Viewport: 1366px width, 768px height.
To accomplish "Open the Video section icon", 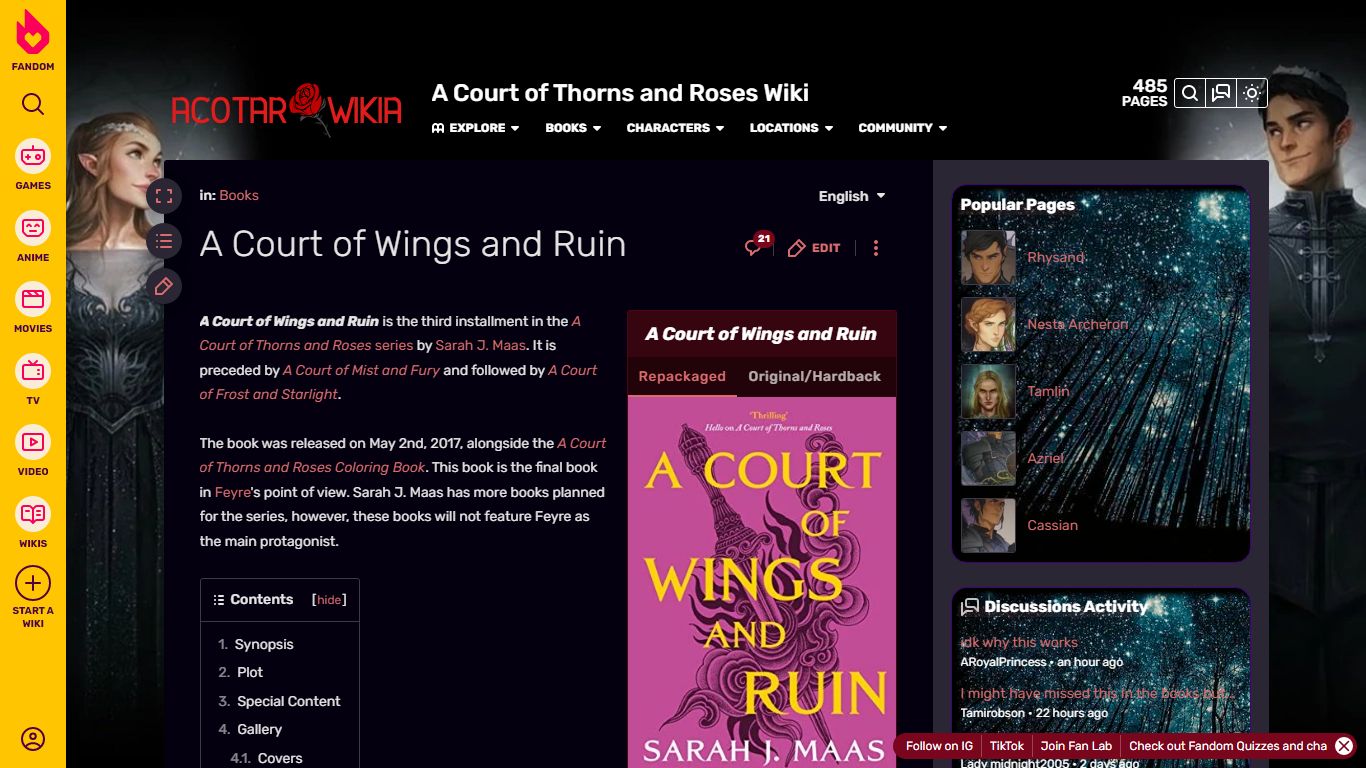I will [x=33, y=442].
